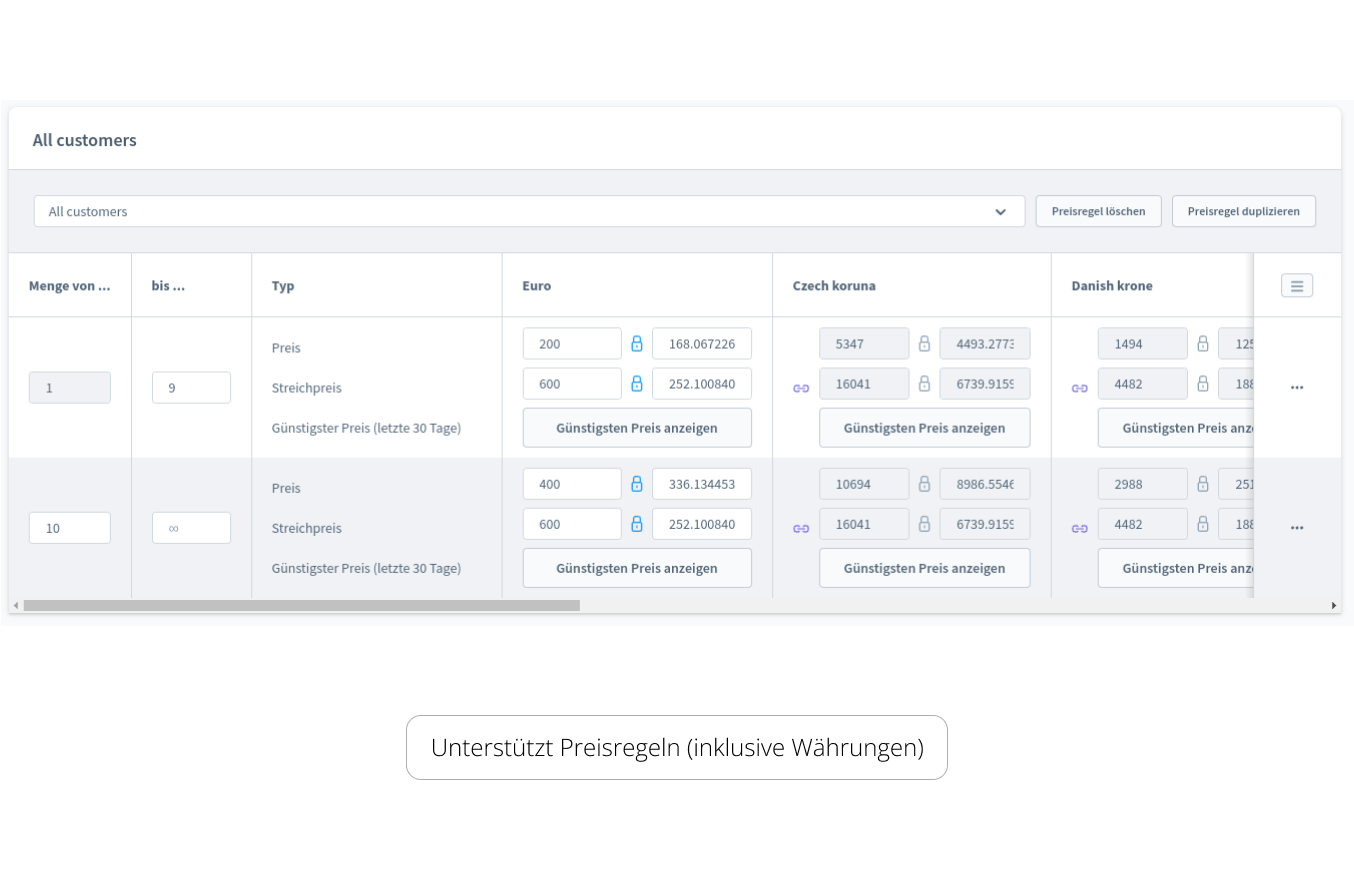The image size is (1354, 880).
Task: Click Danish krone link icon in first row
Action: coord(1080,388)
